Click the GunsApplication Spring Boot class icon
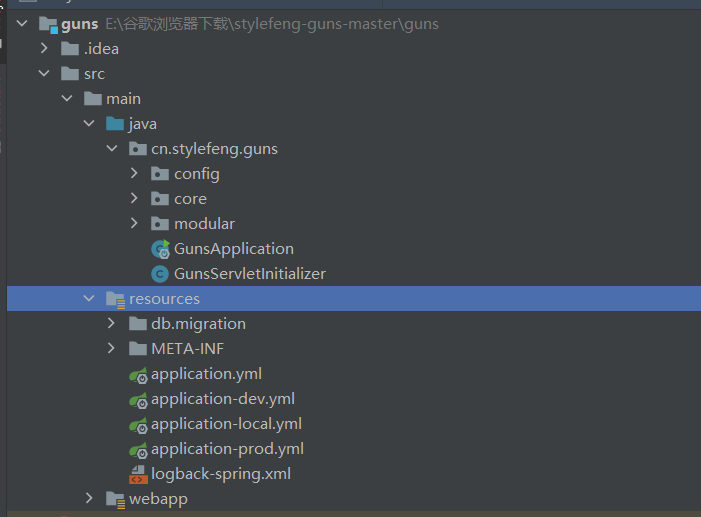701x517 pixels. coord(160,249)
